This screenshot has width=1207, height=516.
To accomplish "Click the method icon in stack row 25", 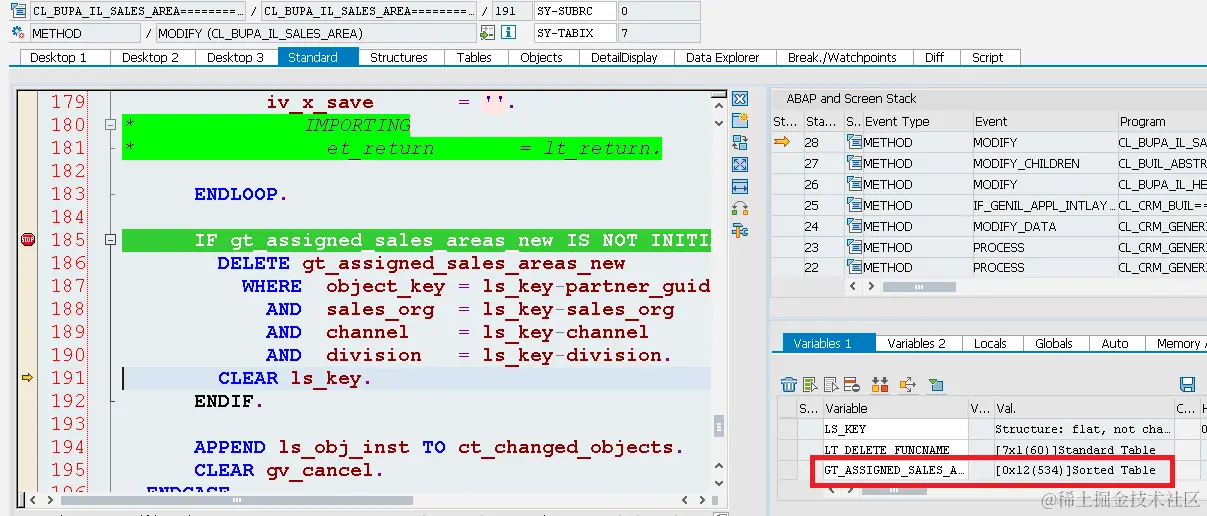I will (x=853, y=205).
